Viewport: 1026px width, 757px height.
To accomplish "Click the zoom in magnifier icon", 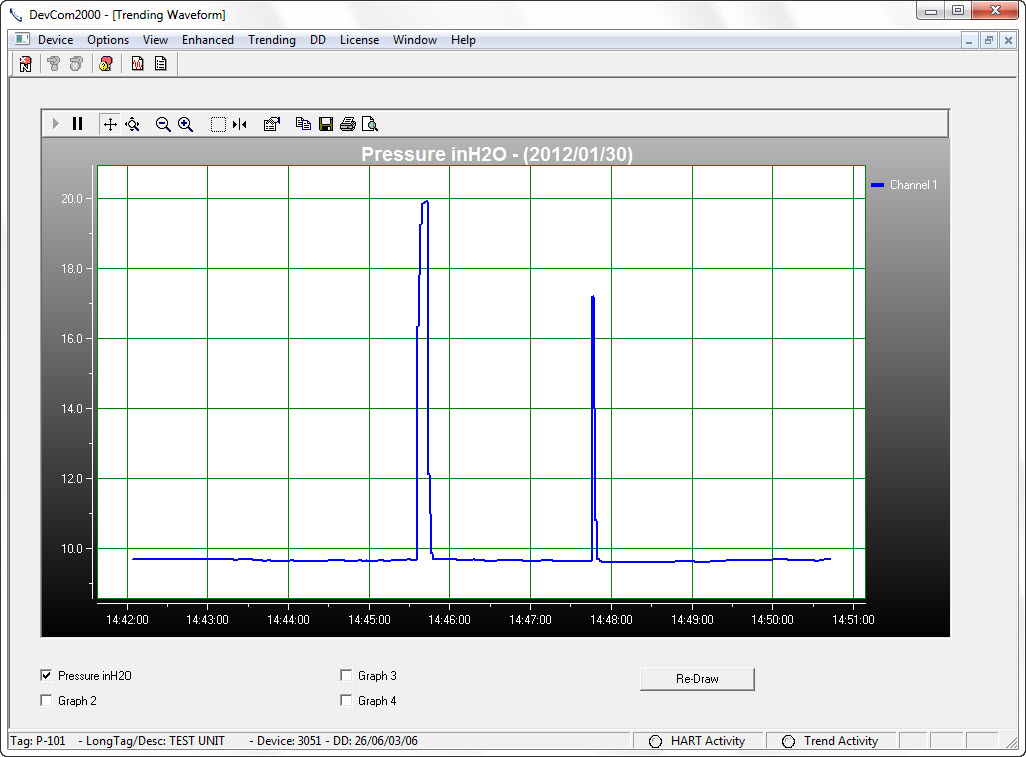I will click(185, 124).
